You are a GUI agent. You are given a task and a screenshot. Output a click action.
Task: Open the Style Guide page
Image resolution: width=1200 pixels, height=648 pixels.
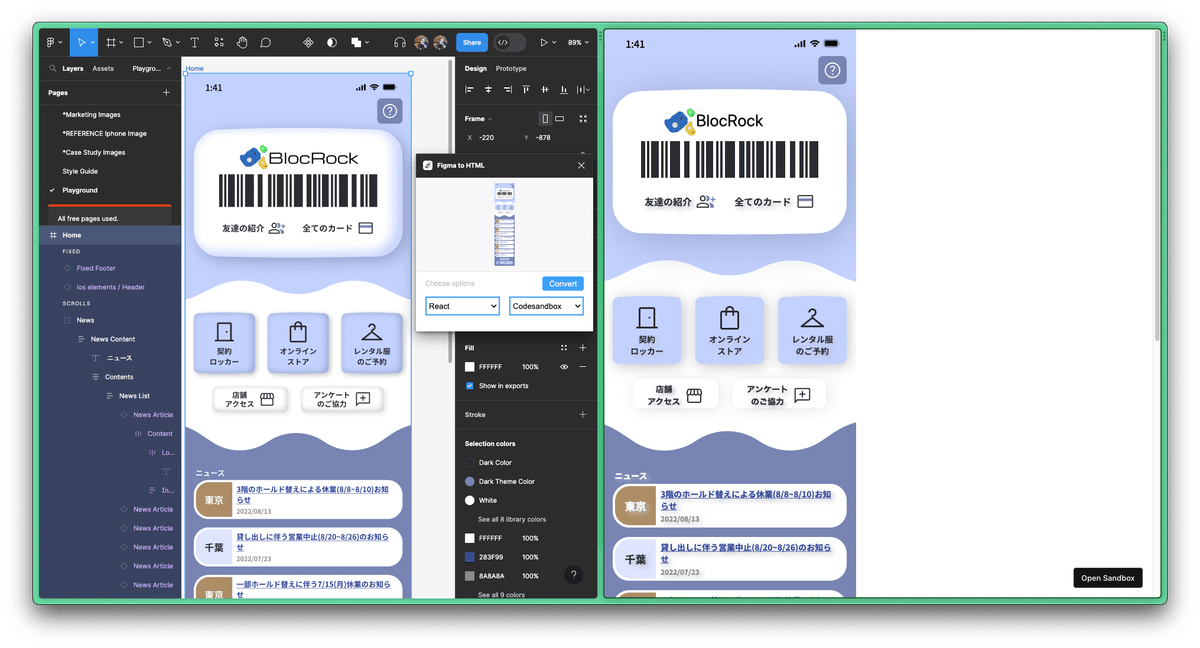pyautogui.click(x=80, y=171)
